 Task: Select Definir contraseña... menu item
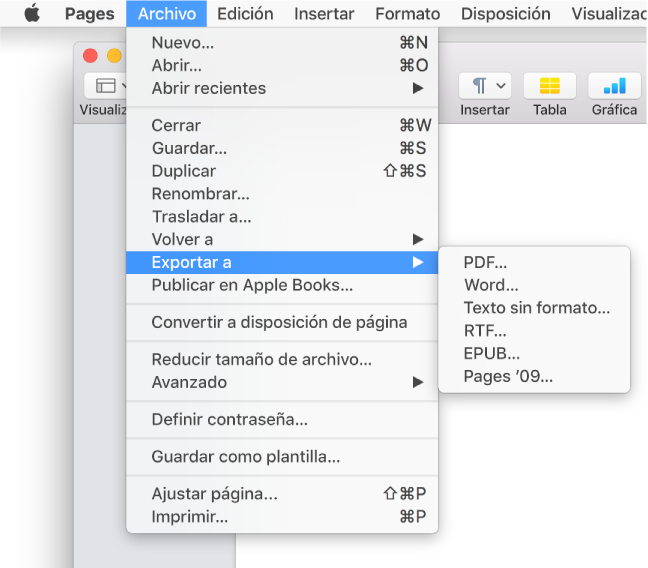(282, 419)
